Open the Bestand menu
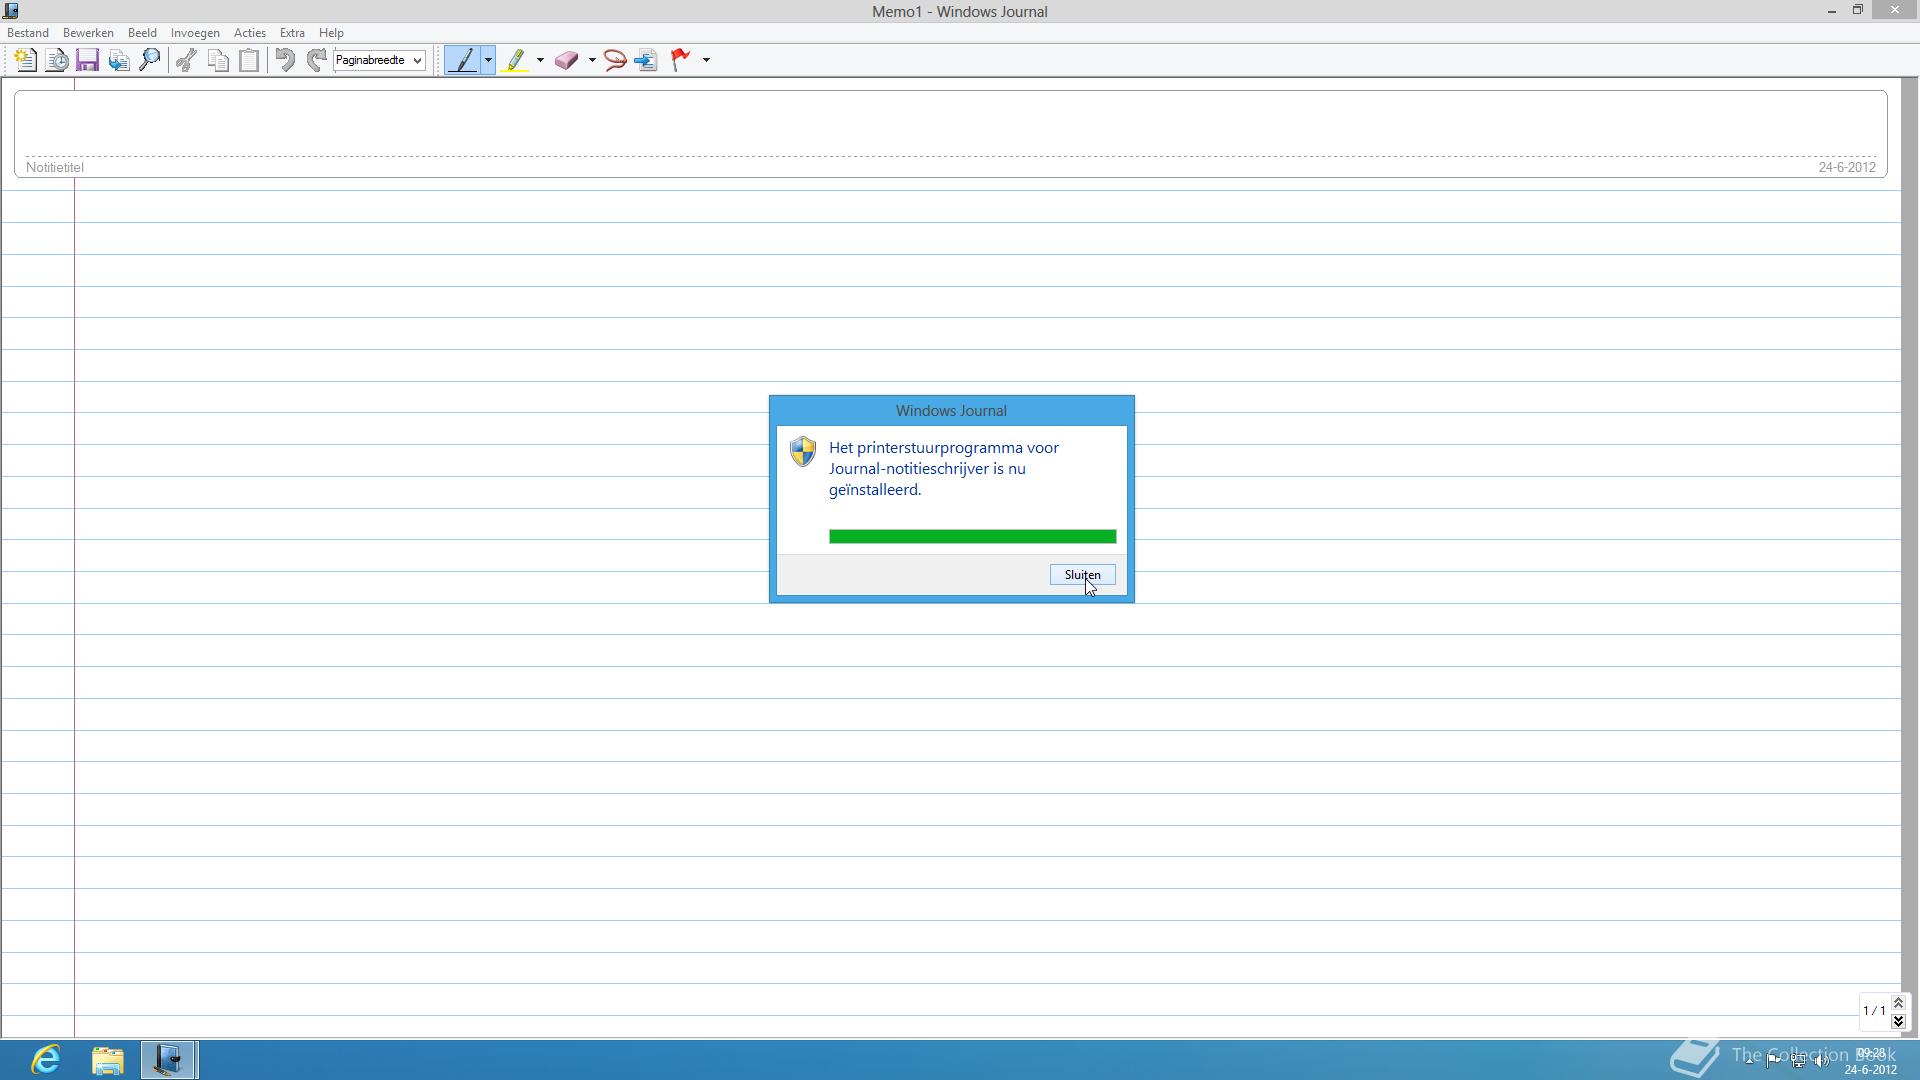The height and width of the screenshot is (1080, 1920). tap(28, 33)
